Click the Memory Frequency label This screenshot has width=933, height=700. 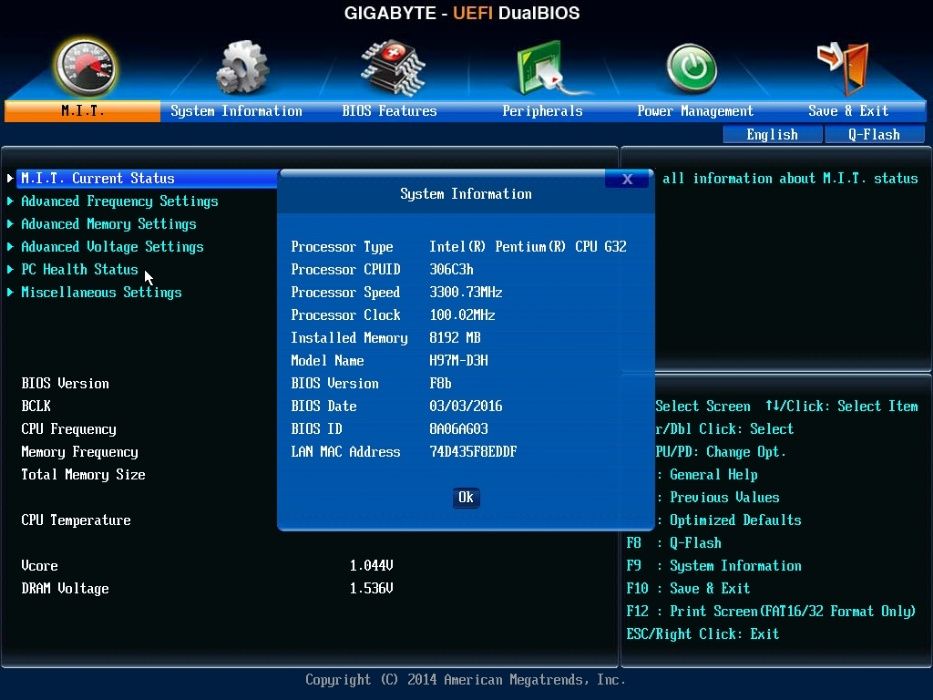tap(80, 452)
